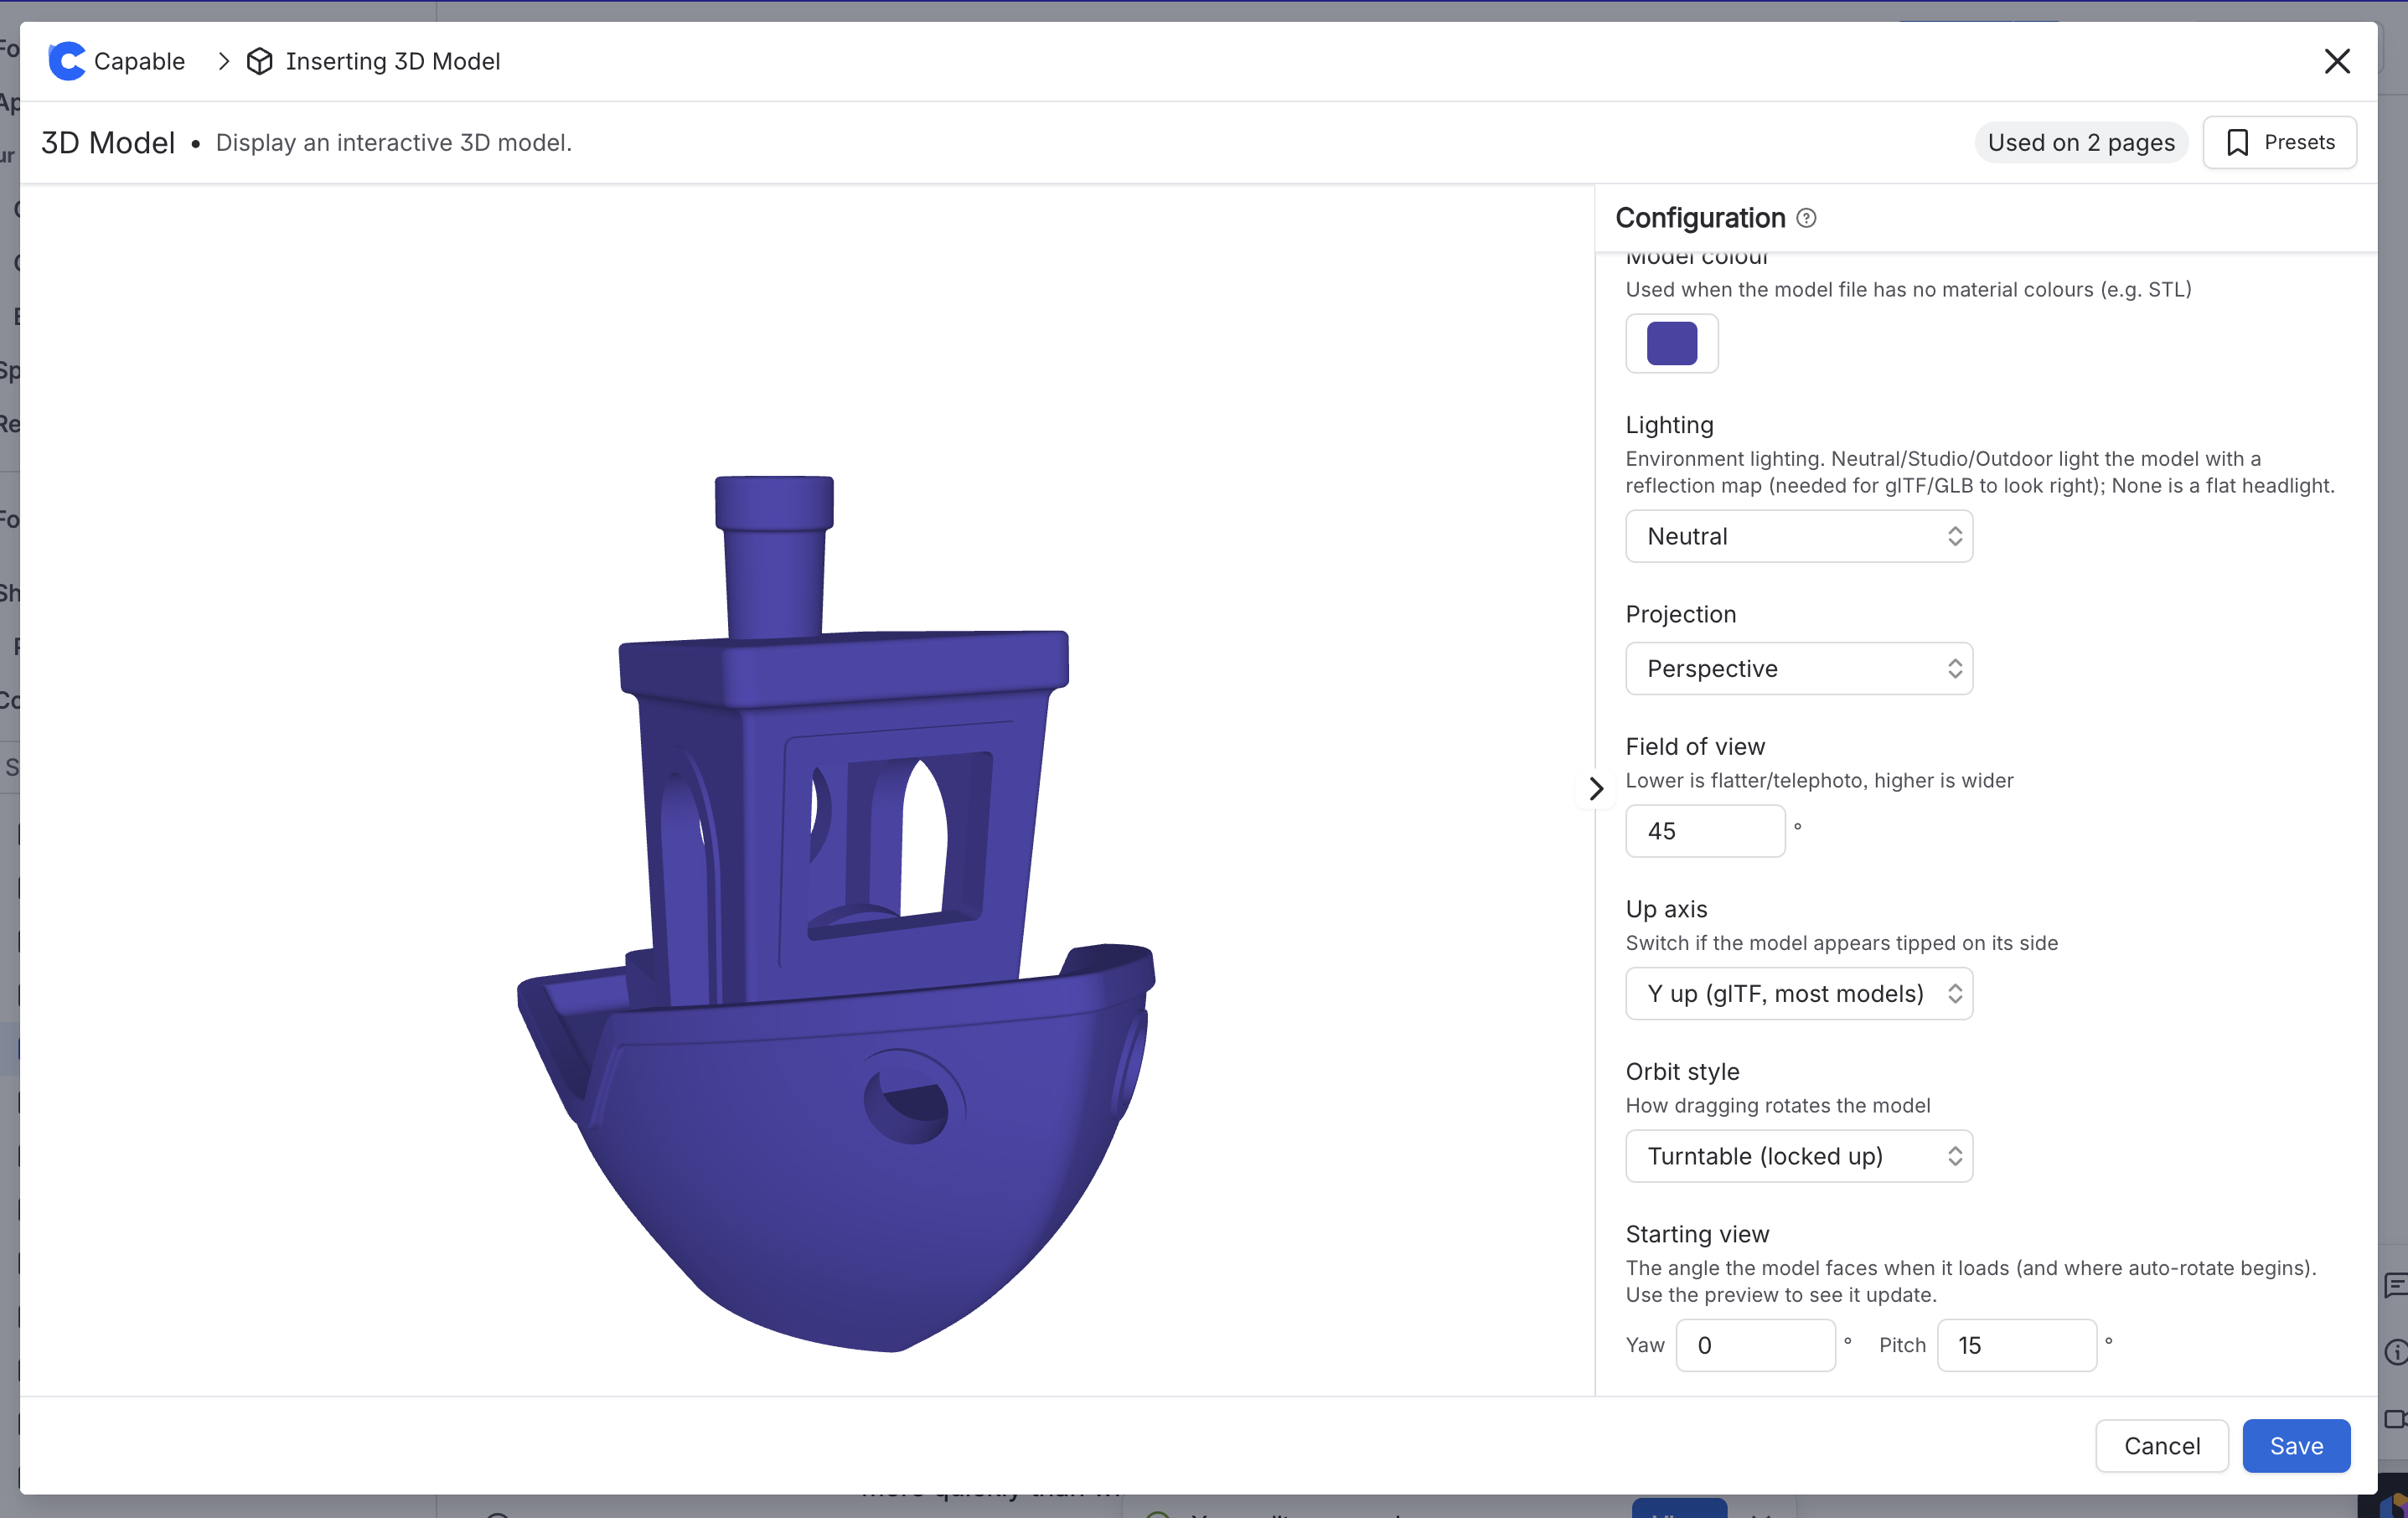Close the 3D Model dialog

(x=2337, y=61)
